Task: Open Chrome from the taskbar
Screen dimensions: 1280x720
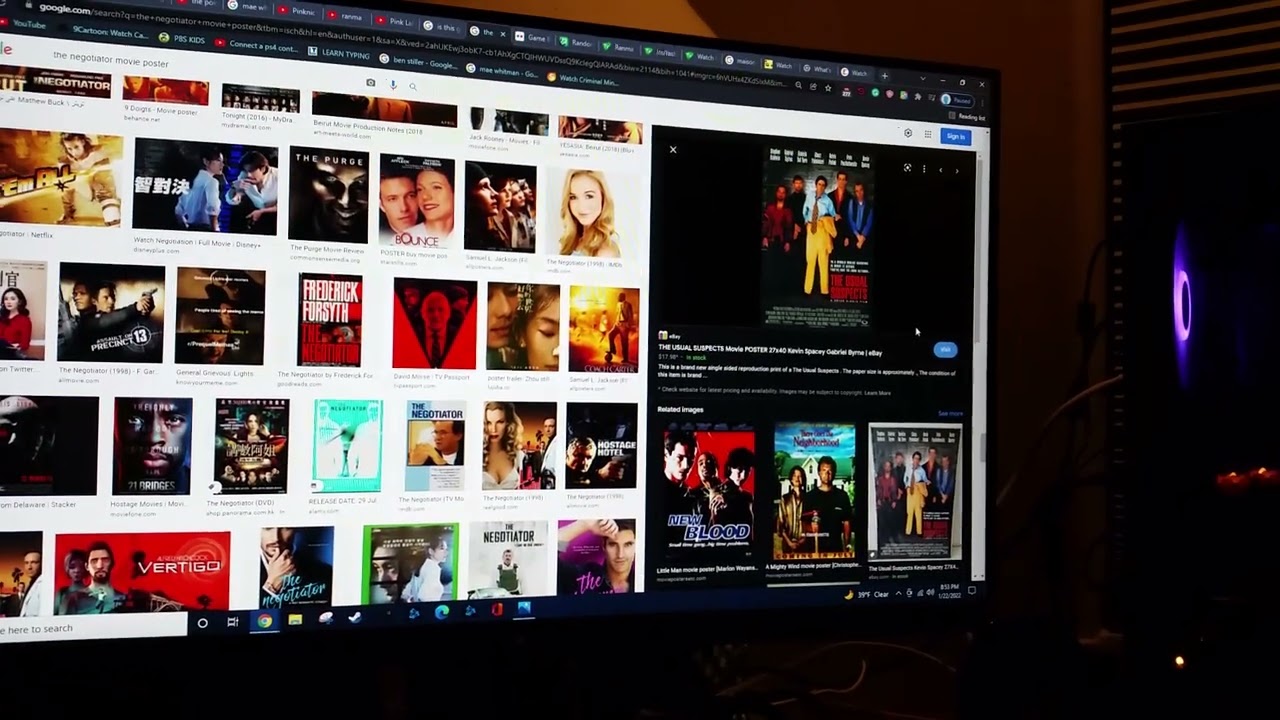Action: pos(264,621)
